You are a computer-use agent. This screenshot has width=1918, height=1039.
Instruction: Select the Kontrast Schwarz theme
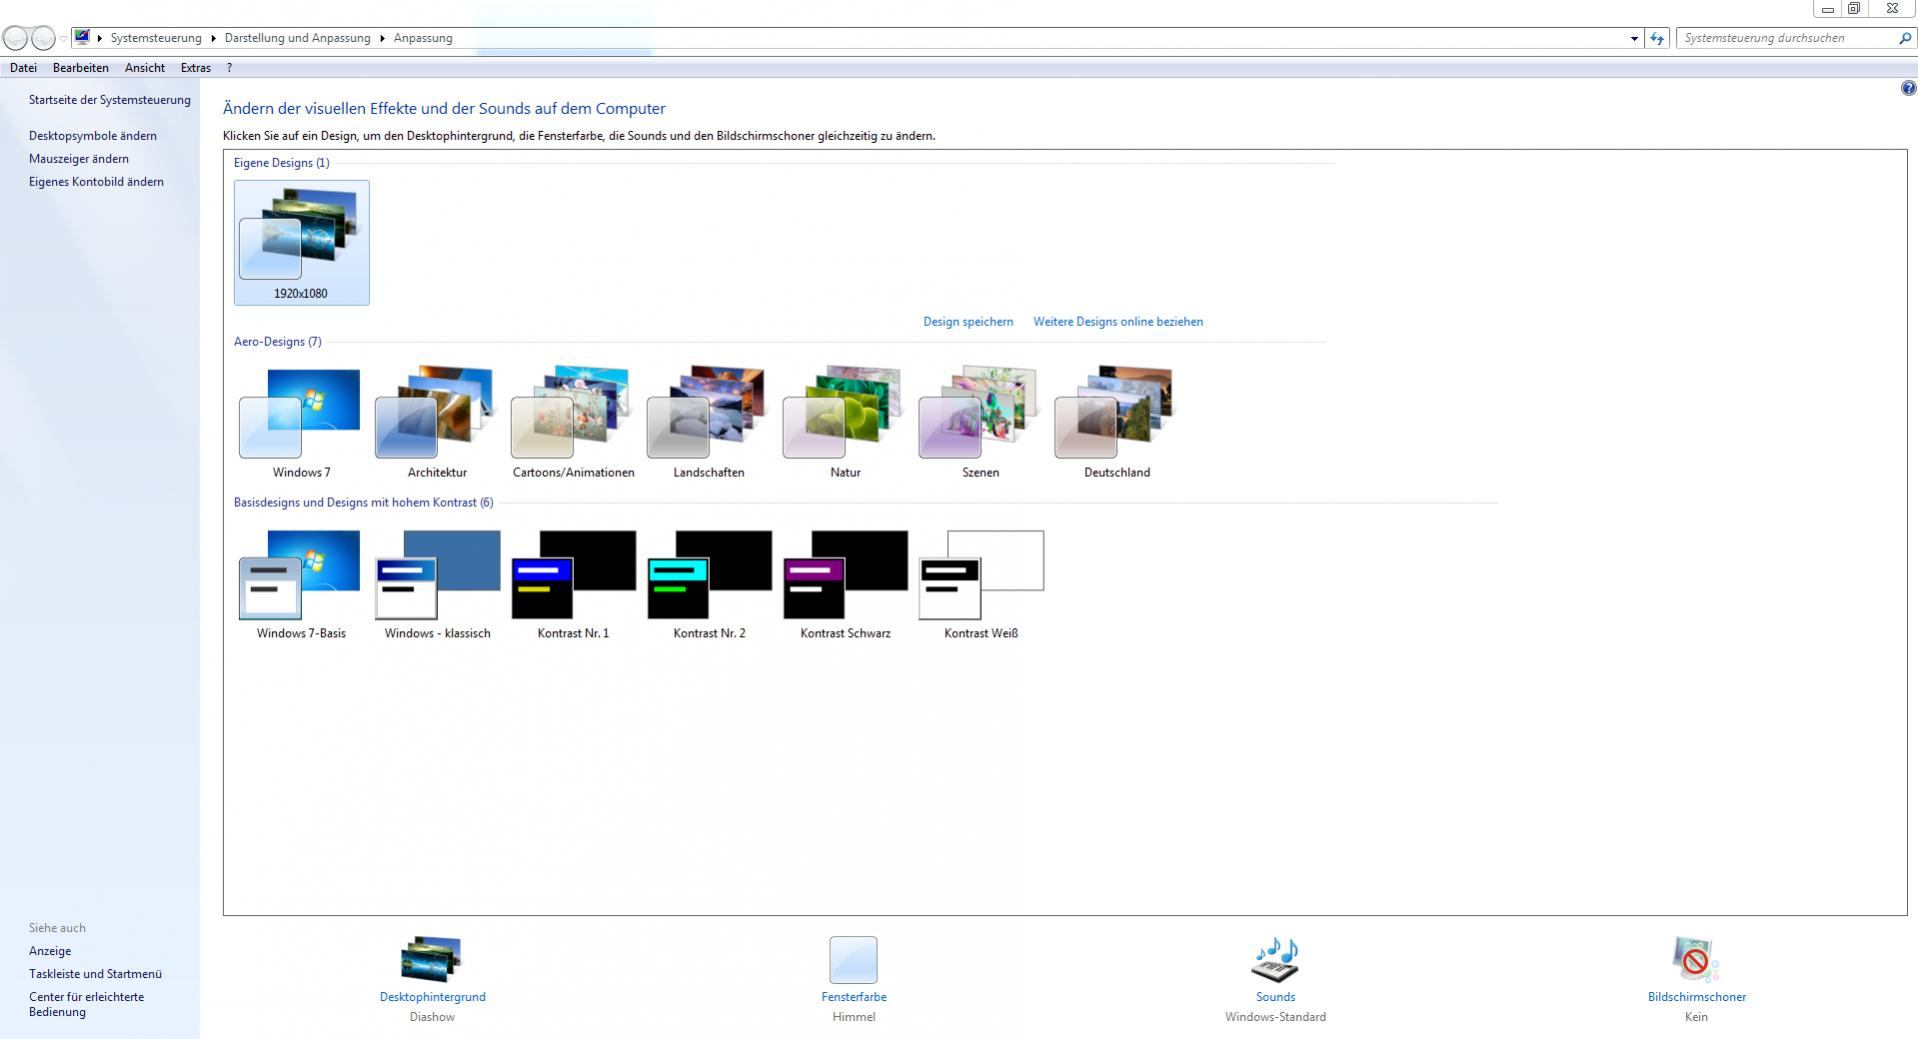[845, 584]
